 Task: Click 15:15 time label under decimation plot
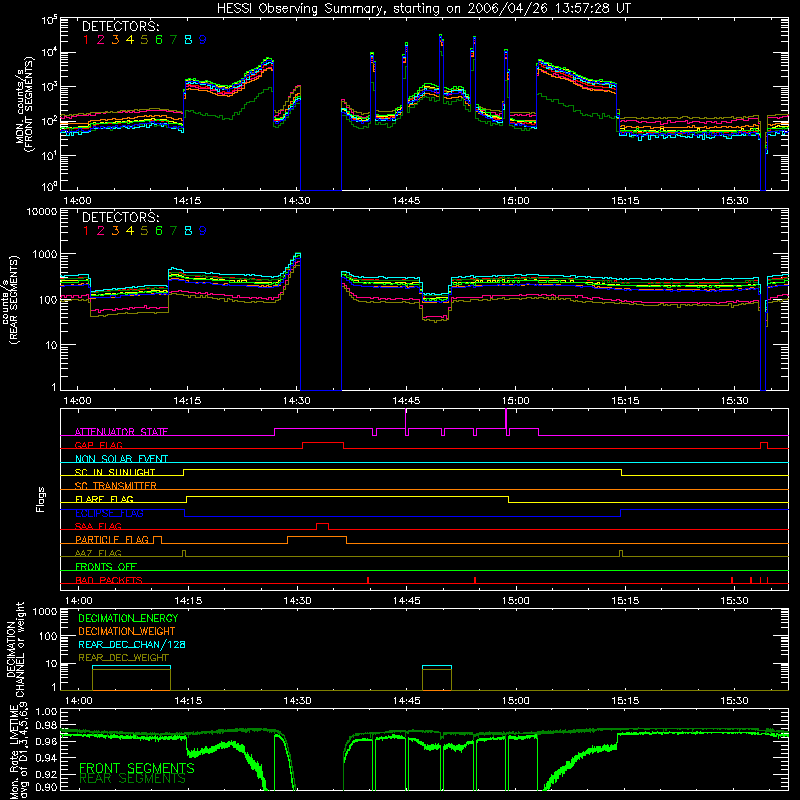tap(625, 701)
